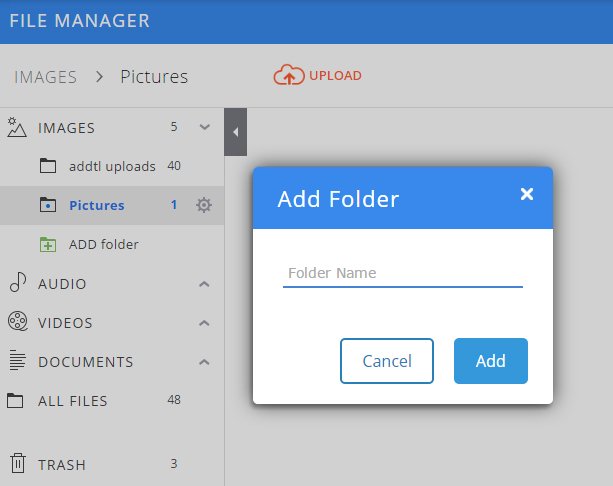The height and width of the screenshot is (486, 613).
Task: Click the Trash bin icon
Action: tap(18, 463)
